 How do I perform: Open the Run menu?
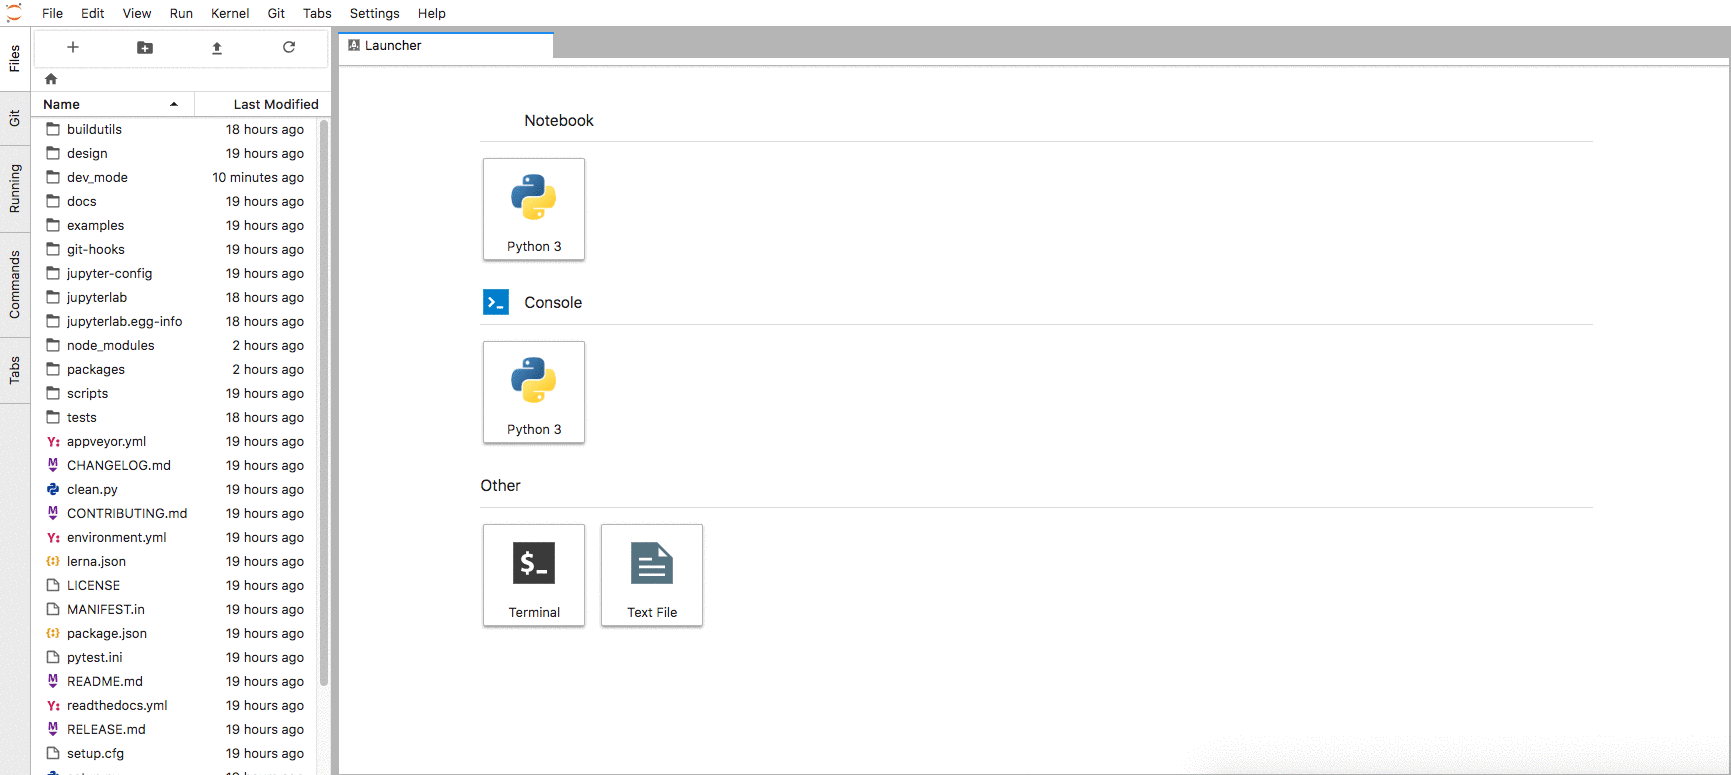click(x=181, y=13)
